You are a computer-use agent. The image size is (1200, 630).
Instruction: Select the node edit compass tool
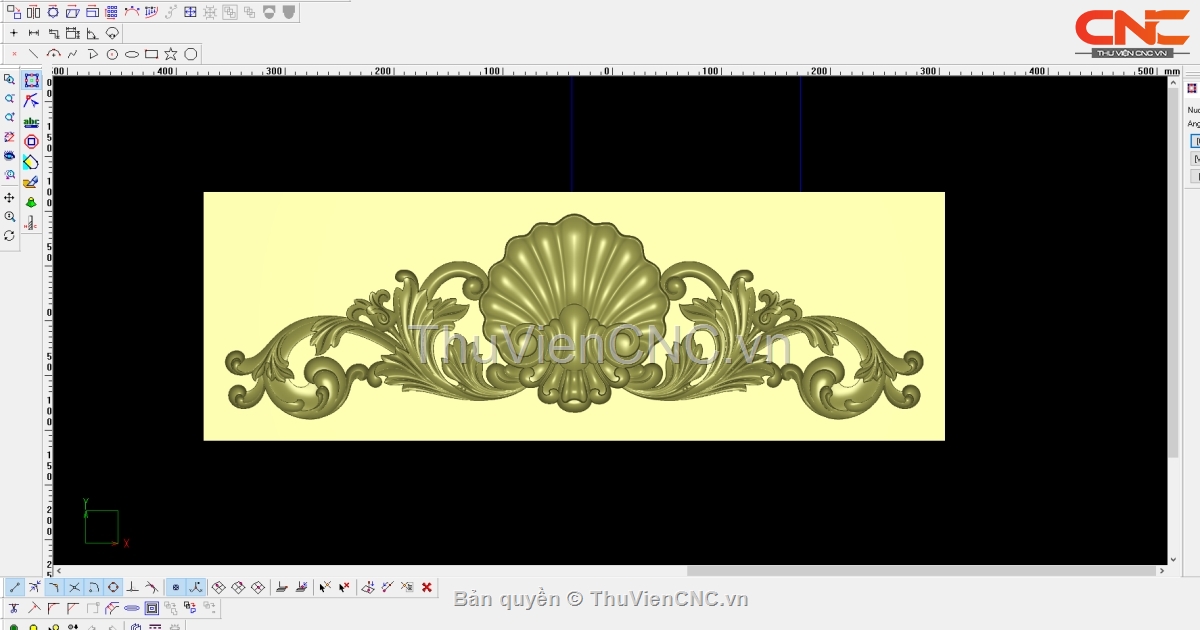pyautogui.click(x=31, y=100)
